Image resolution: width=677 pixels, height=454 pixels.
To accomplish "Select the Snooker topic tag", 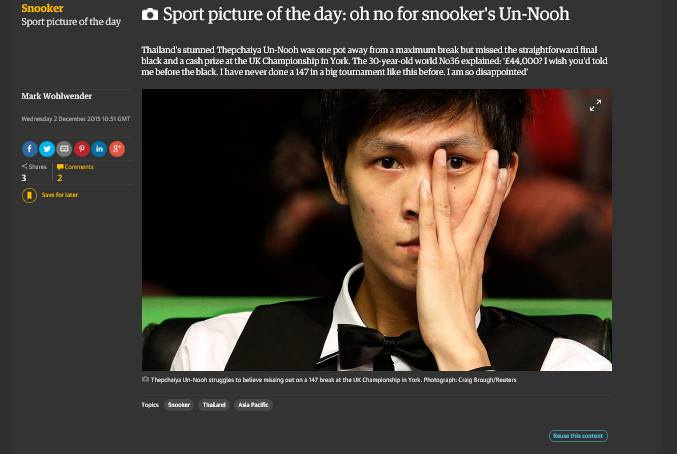I will pos(179,405).
